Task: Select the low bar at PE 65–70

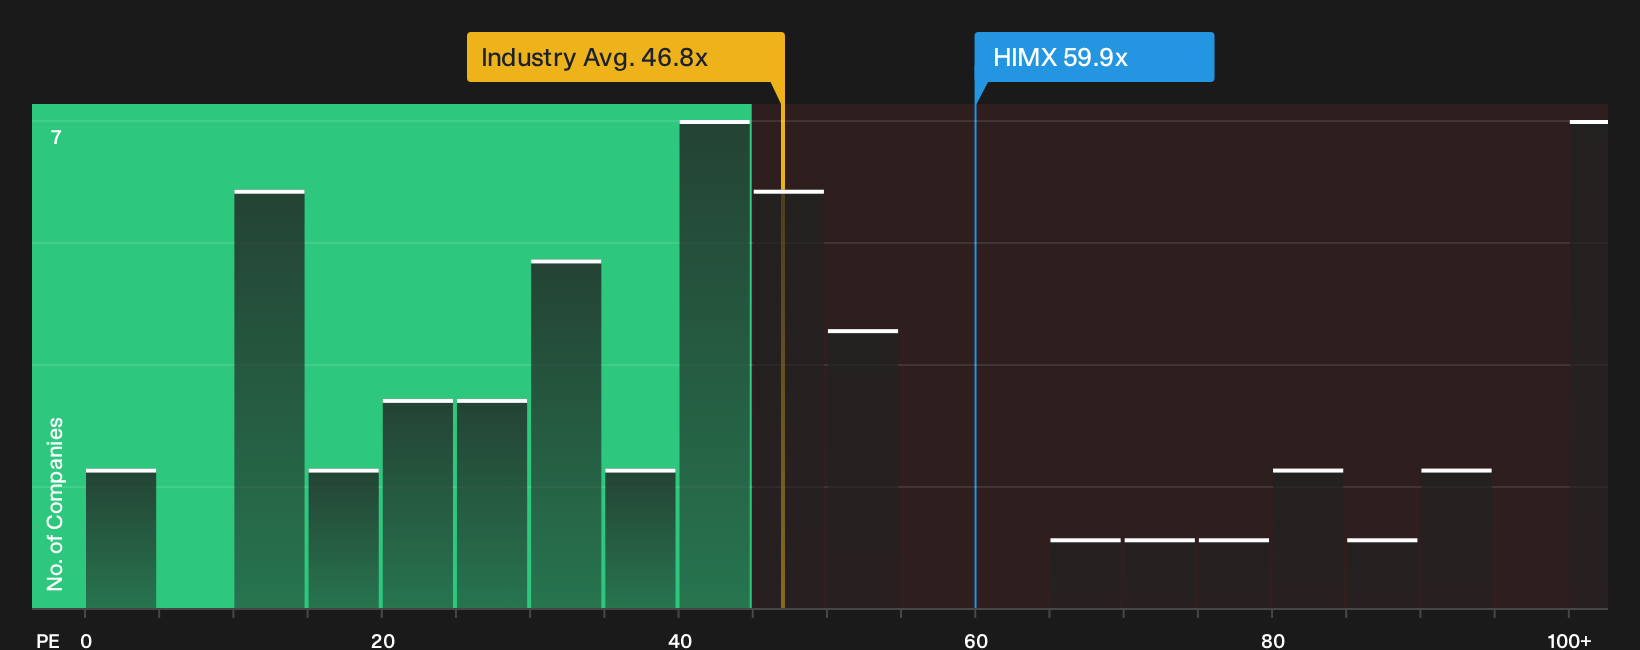Action: (x=1085, y=574)
